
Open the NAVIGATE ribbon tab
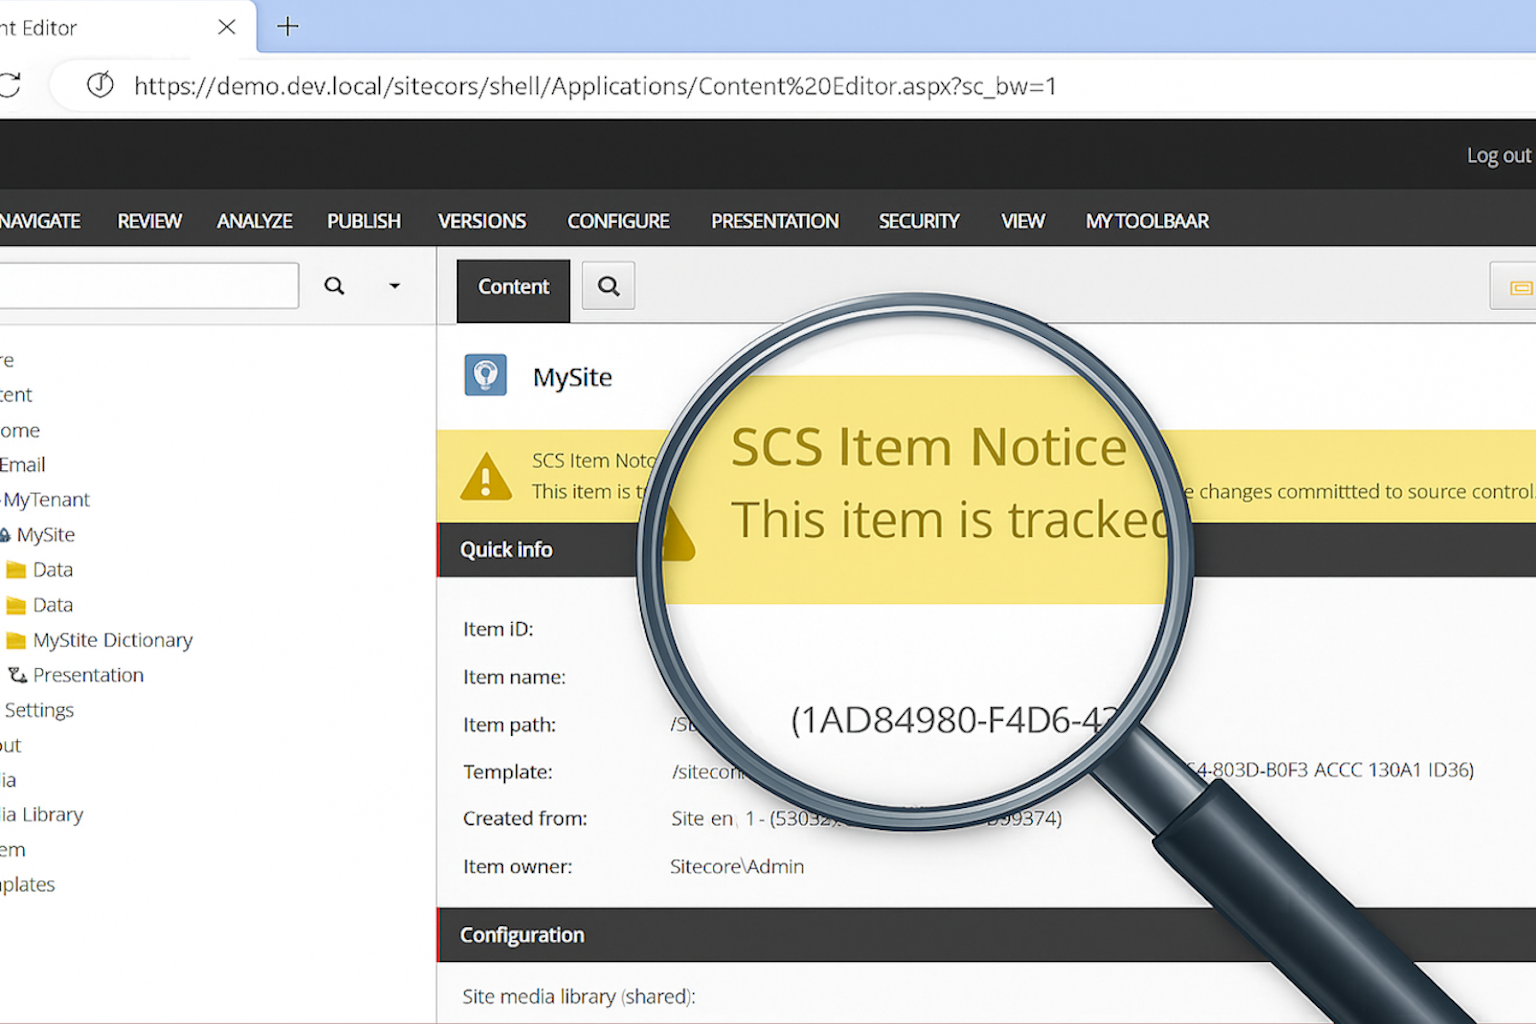[40, 221]
